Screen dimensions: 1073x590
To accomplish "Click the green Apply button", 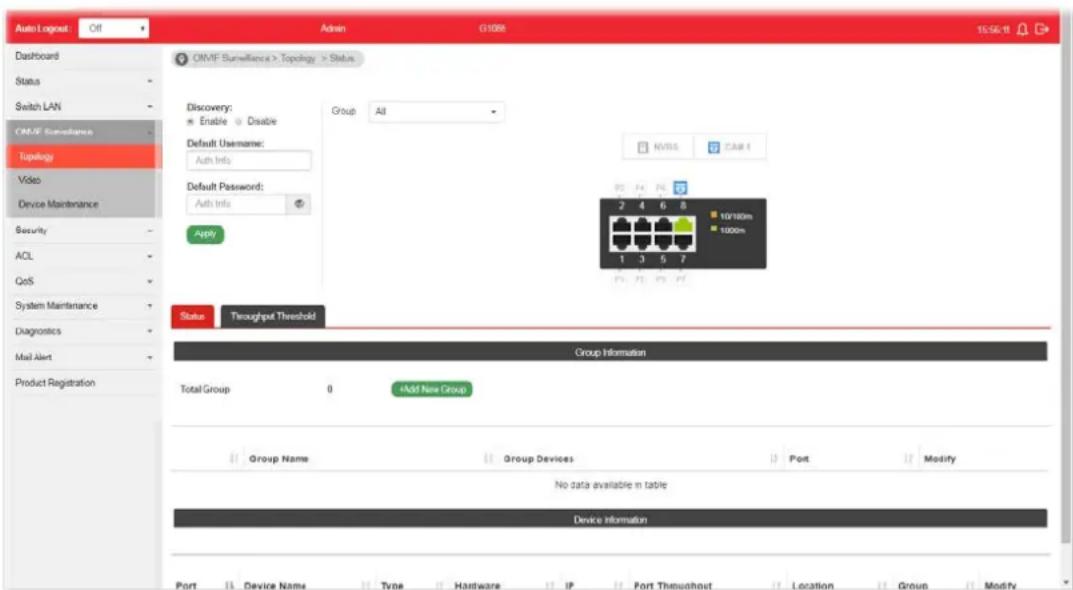I will [x=205, y=234].
